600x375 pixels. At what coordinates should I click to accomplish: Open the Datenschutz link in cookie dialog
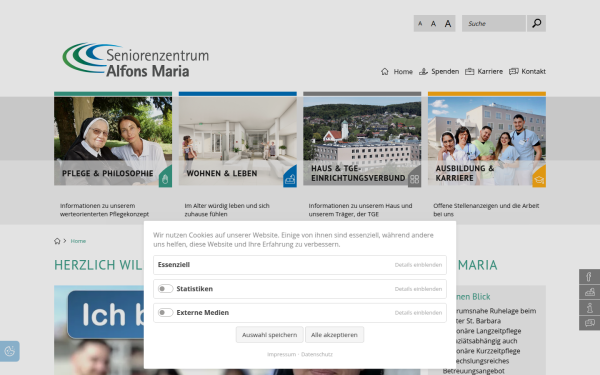[x=317, y=354]
